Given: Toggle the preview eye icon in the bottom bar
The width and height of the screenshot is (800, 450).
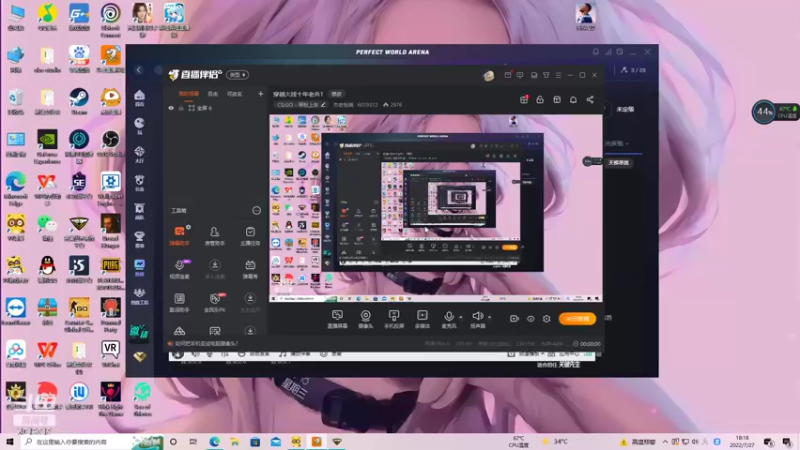Looking at the screenshot, I should click(x=531, y=318).
